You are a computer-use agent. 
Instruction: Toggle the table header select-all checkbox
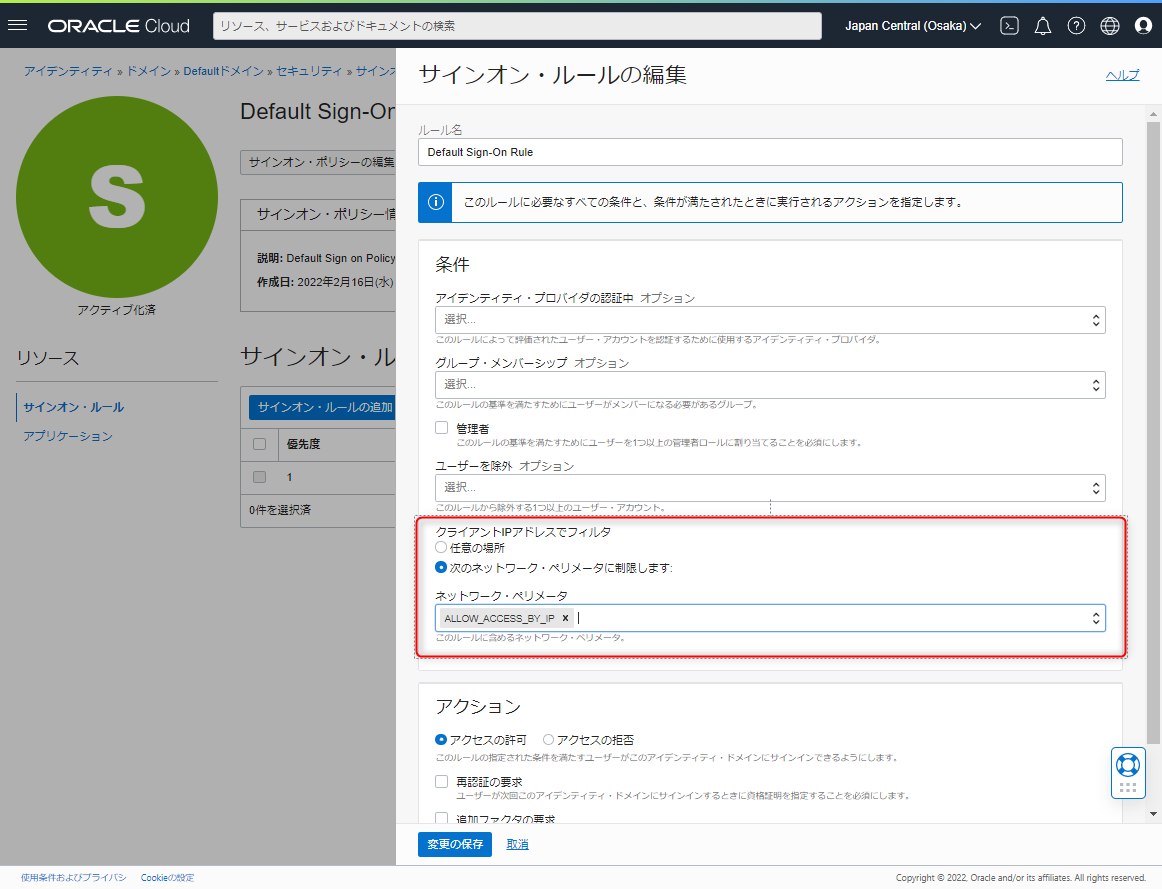(x=259, y=444)
